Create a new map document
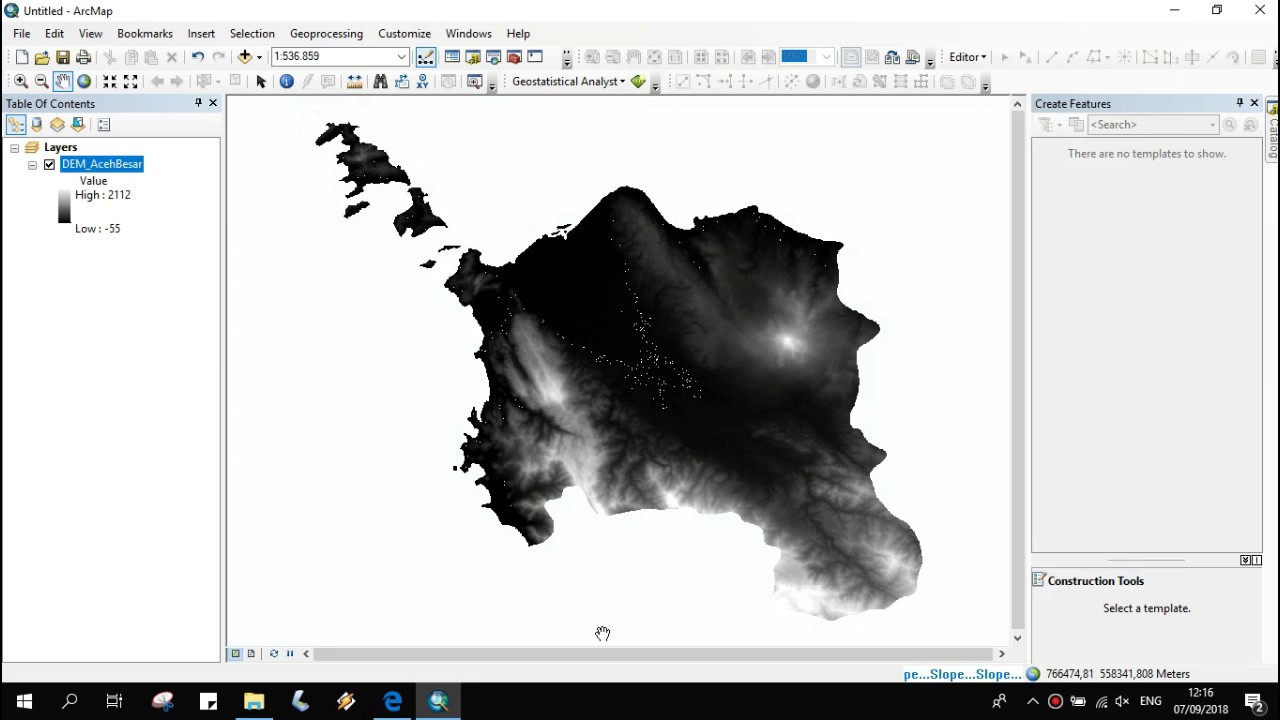The image size is (1280, 720). (21, 57)
